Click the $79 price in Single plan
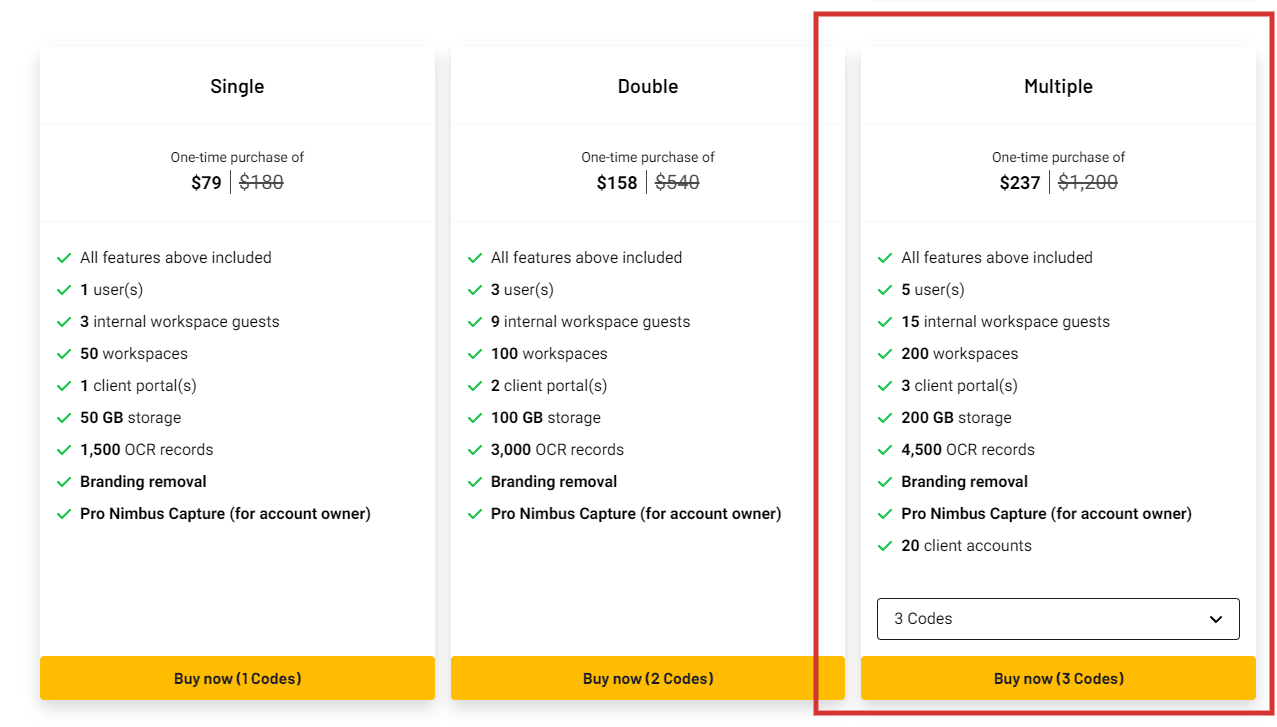The image size is (1277, 727). click(206, 182)
